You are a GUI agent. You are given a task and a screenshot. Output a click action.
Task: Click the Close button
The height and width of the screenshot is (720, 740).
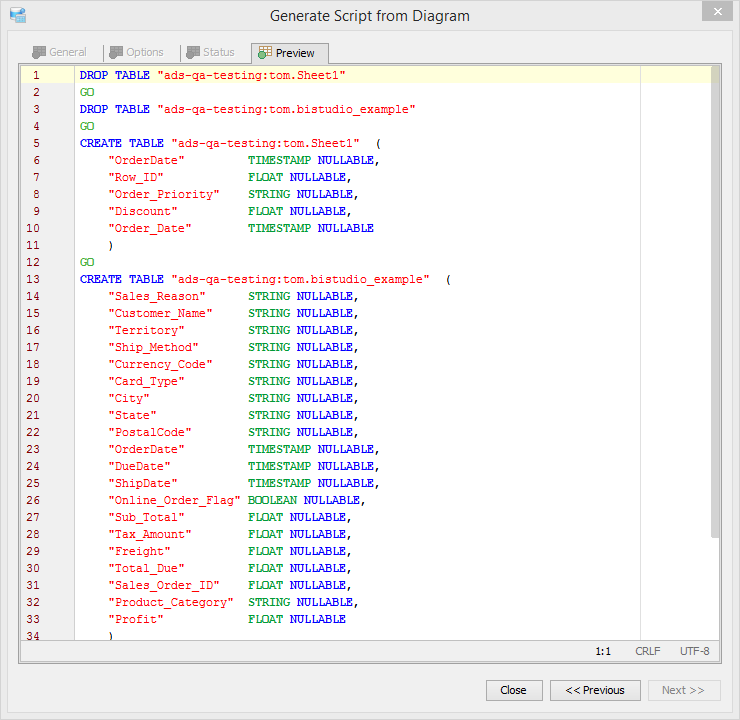[514, 690]
